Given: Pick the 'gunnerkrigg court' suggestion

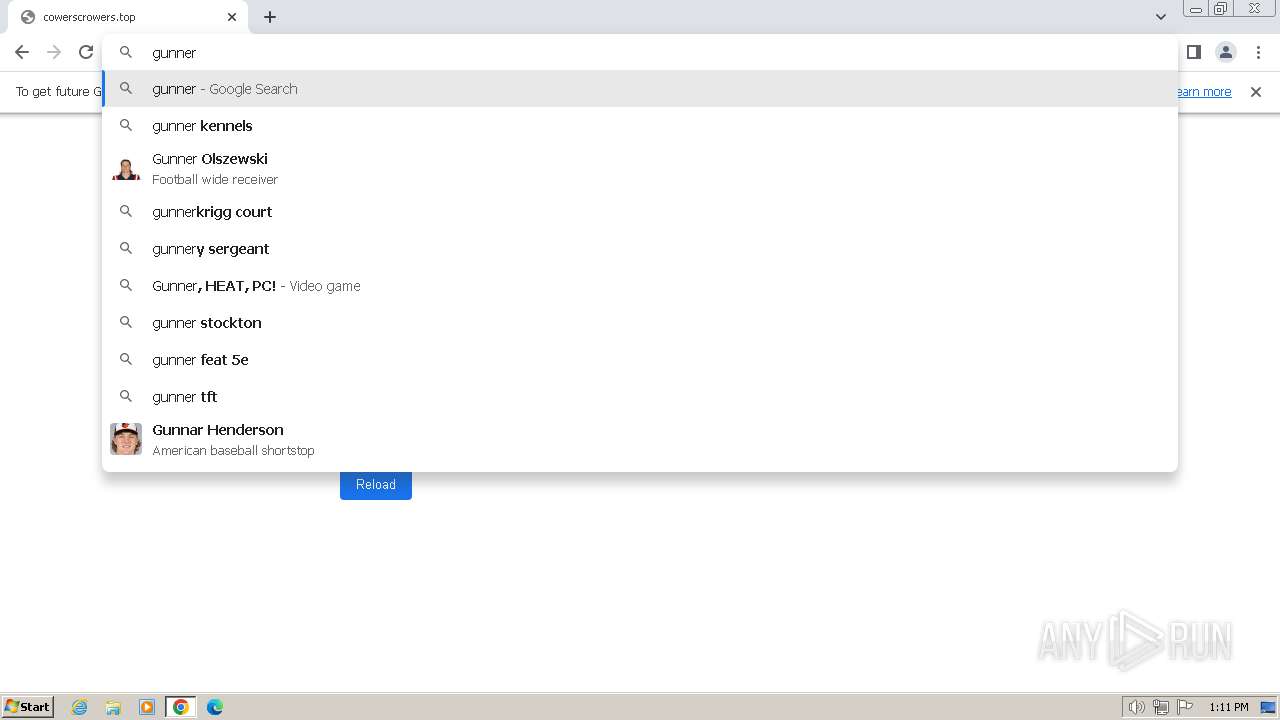Looking at the screenshot, I should coord(640,212).
